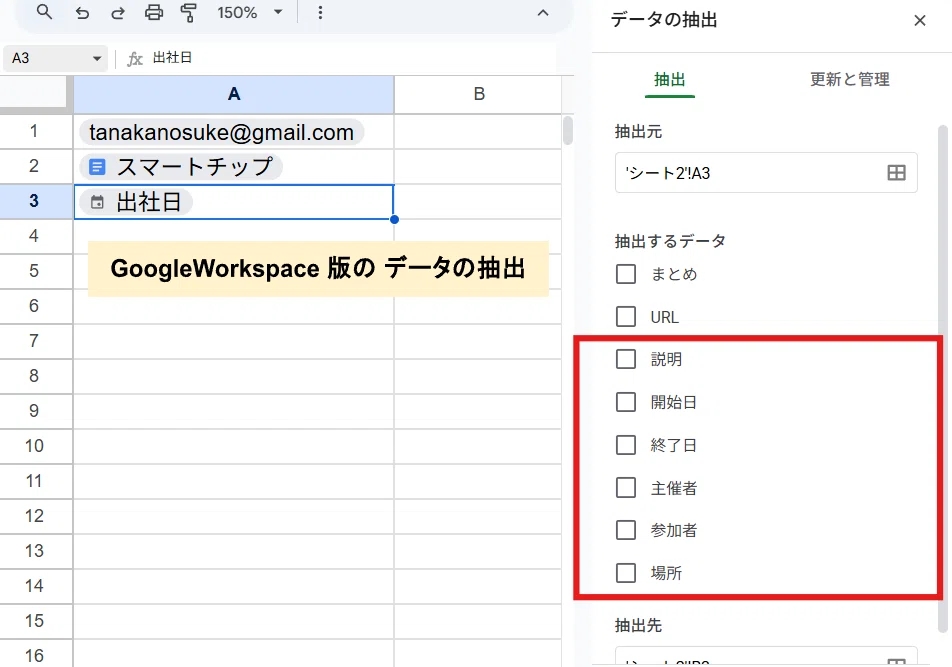Check the 終了日 checkbox
The height and width of the screenshot is (667, 952).
point(625,445)
